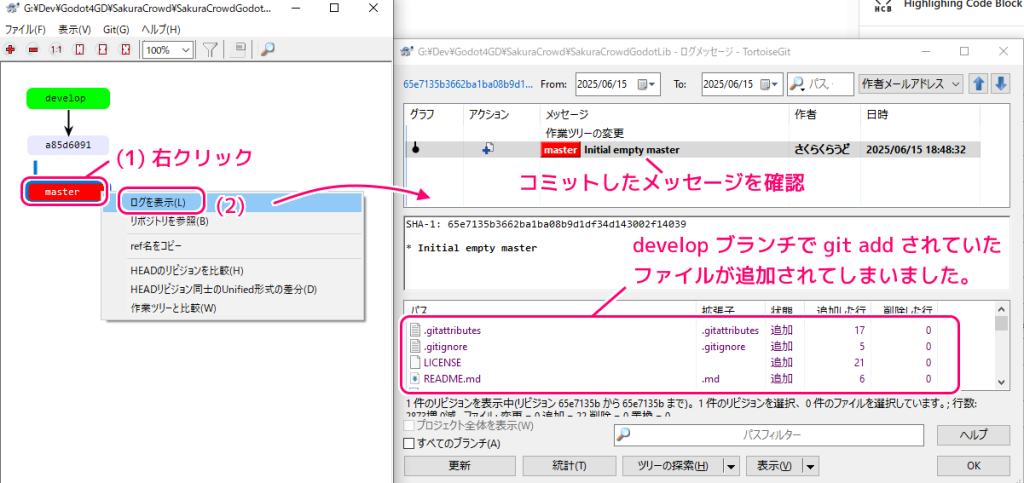Image resolution: width=1024 pixels, height=483 pixels.
Task: Click the パスフィルター input field
Action: pos(769,435)
